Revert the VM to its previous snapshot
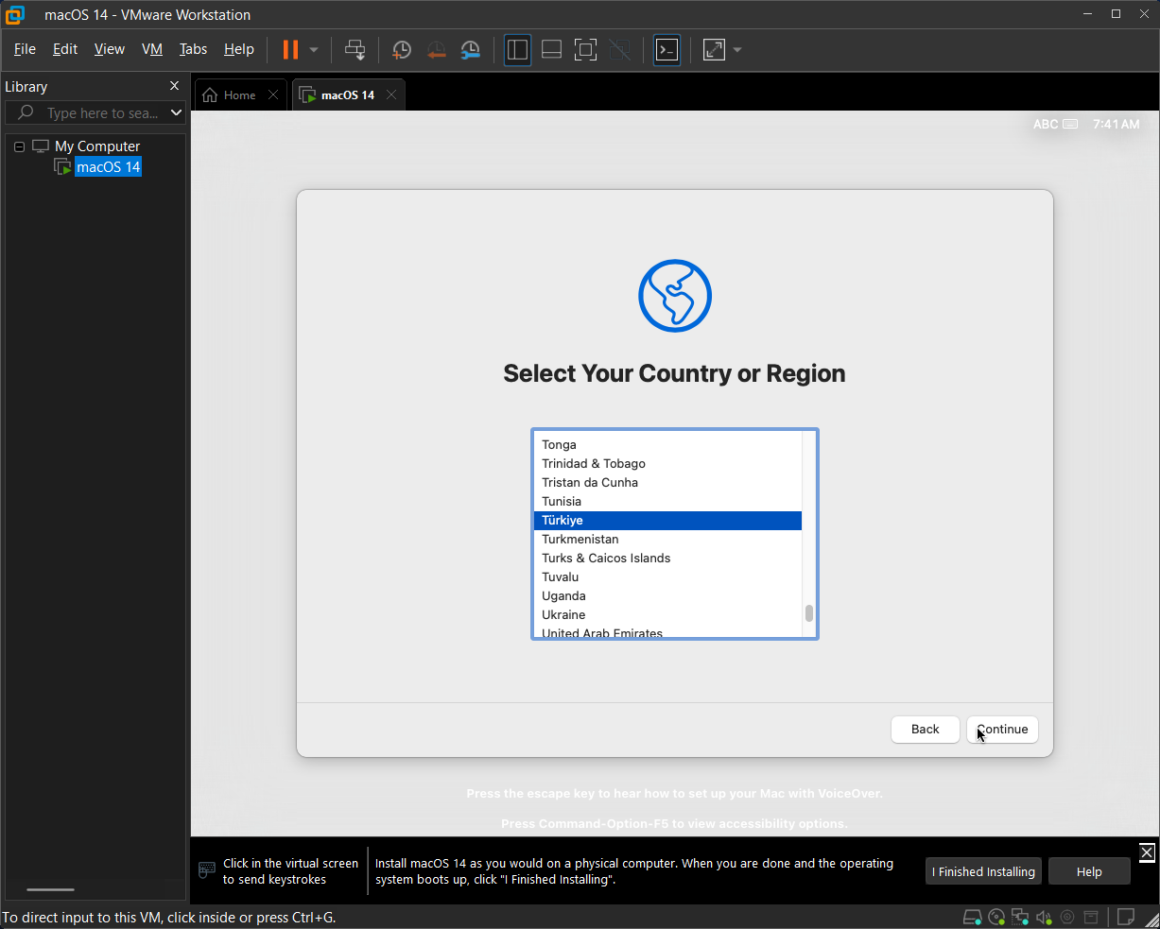 pos(436,50)
